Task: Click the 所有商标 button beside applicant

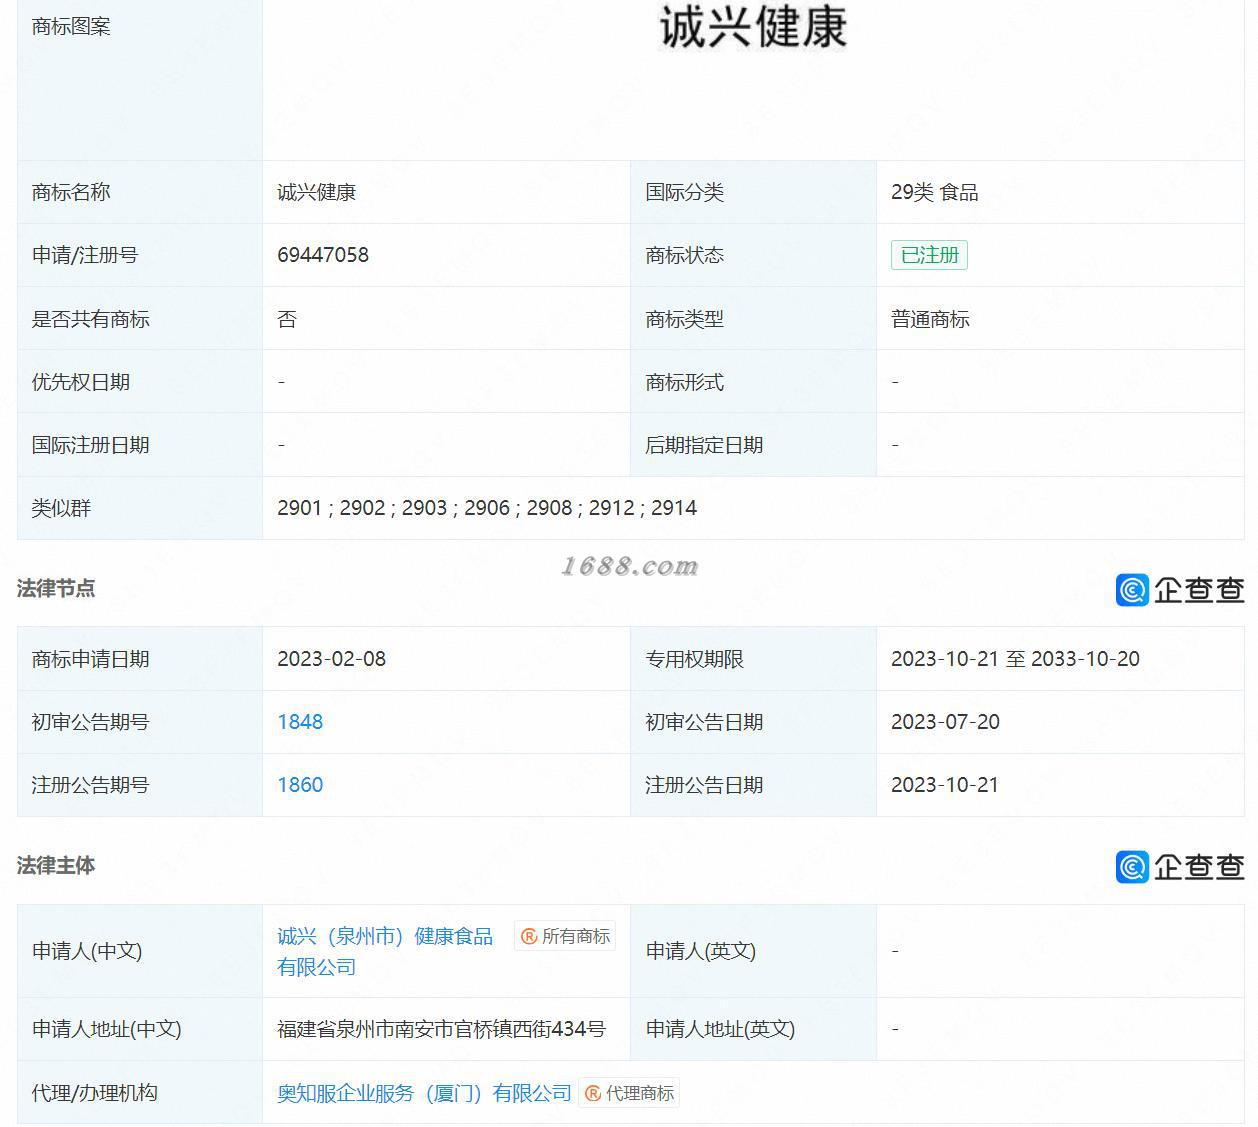Action: [565, 936]
